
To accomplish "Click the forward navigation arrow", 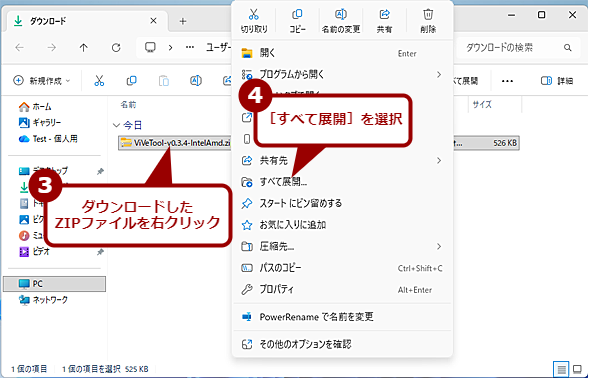I will [51, 48].
